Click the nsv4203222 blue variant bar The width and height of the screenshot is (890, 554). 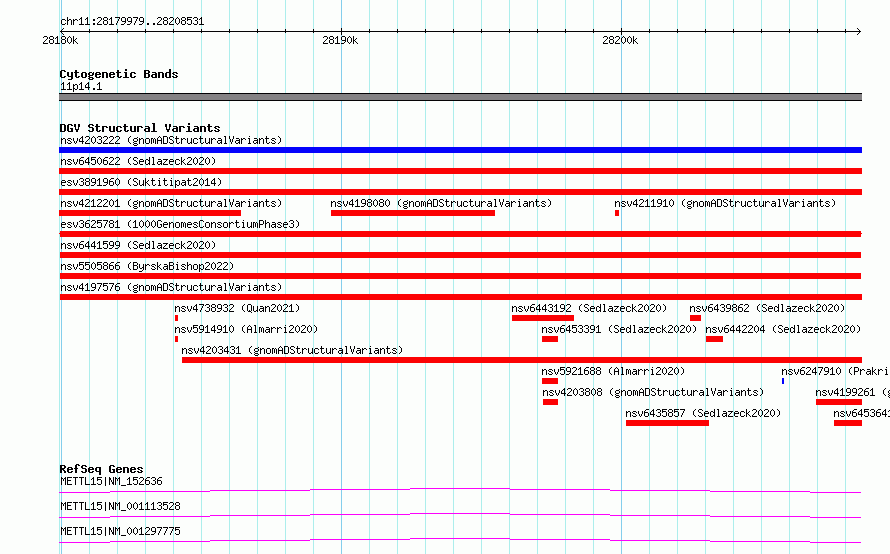(460, 150)
